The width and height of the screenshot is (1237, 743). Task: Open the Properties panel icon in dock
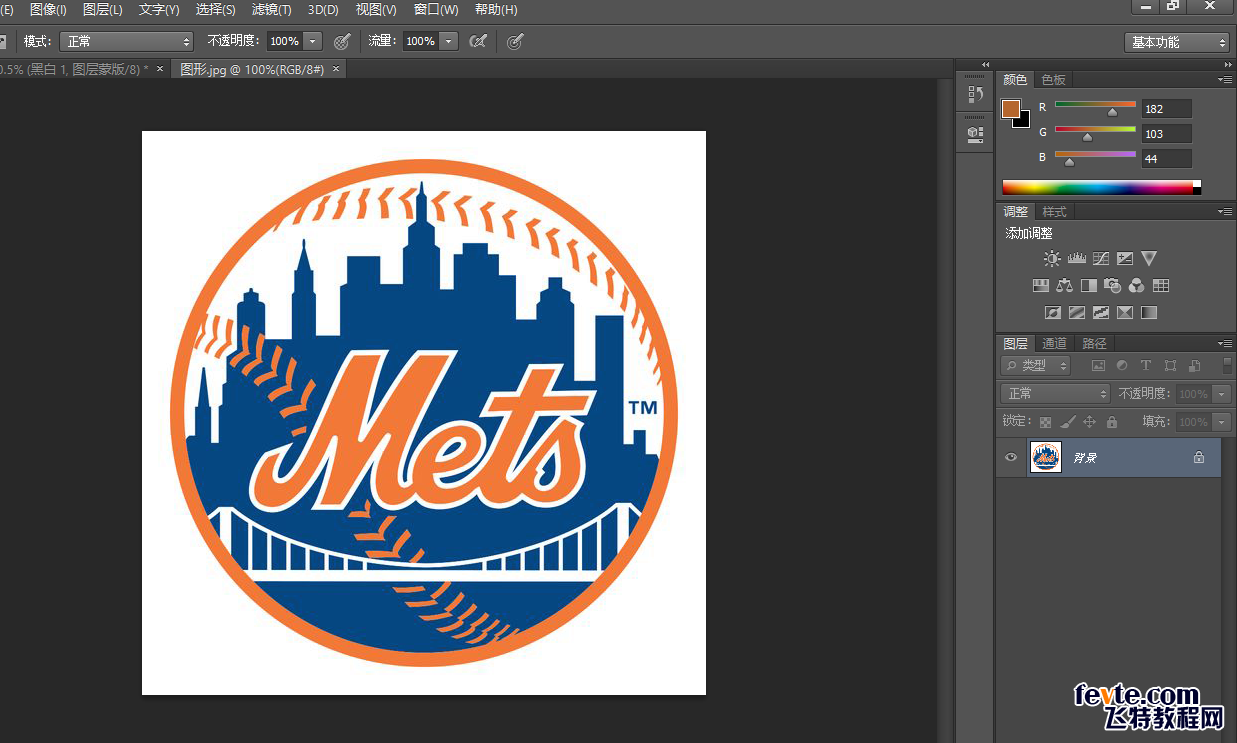pos(975,133)
